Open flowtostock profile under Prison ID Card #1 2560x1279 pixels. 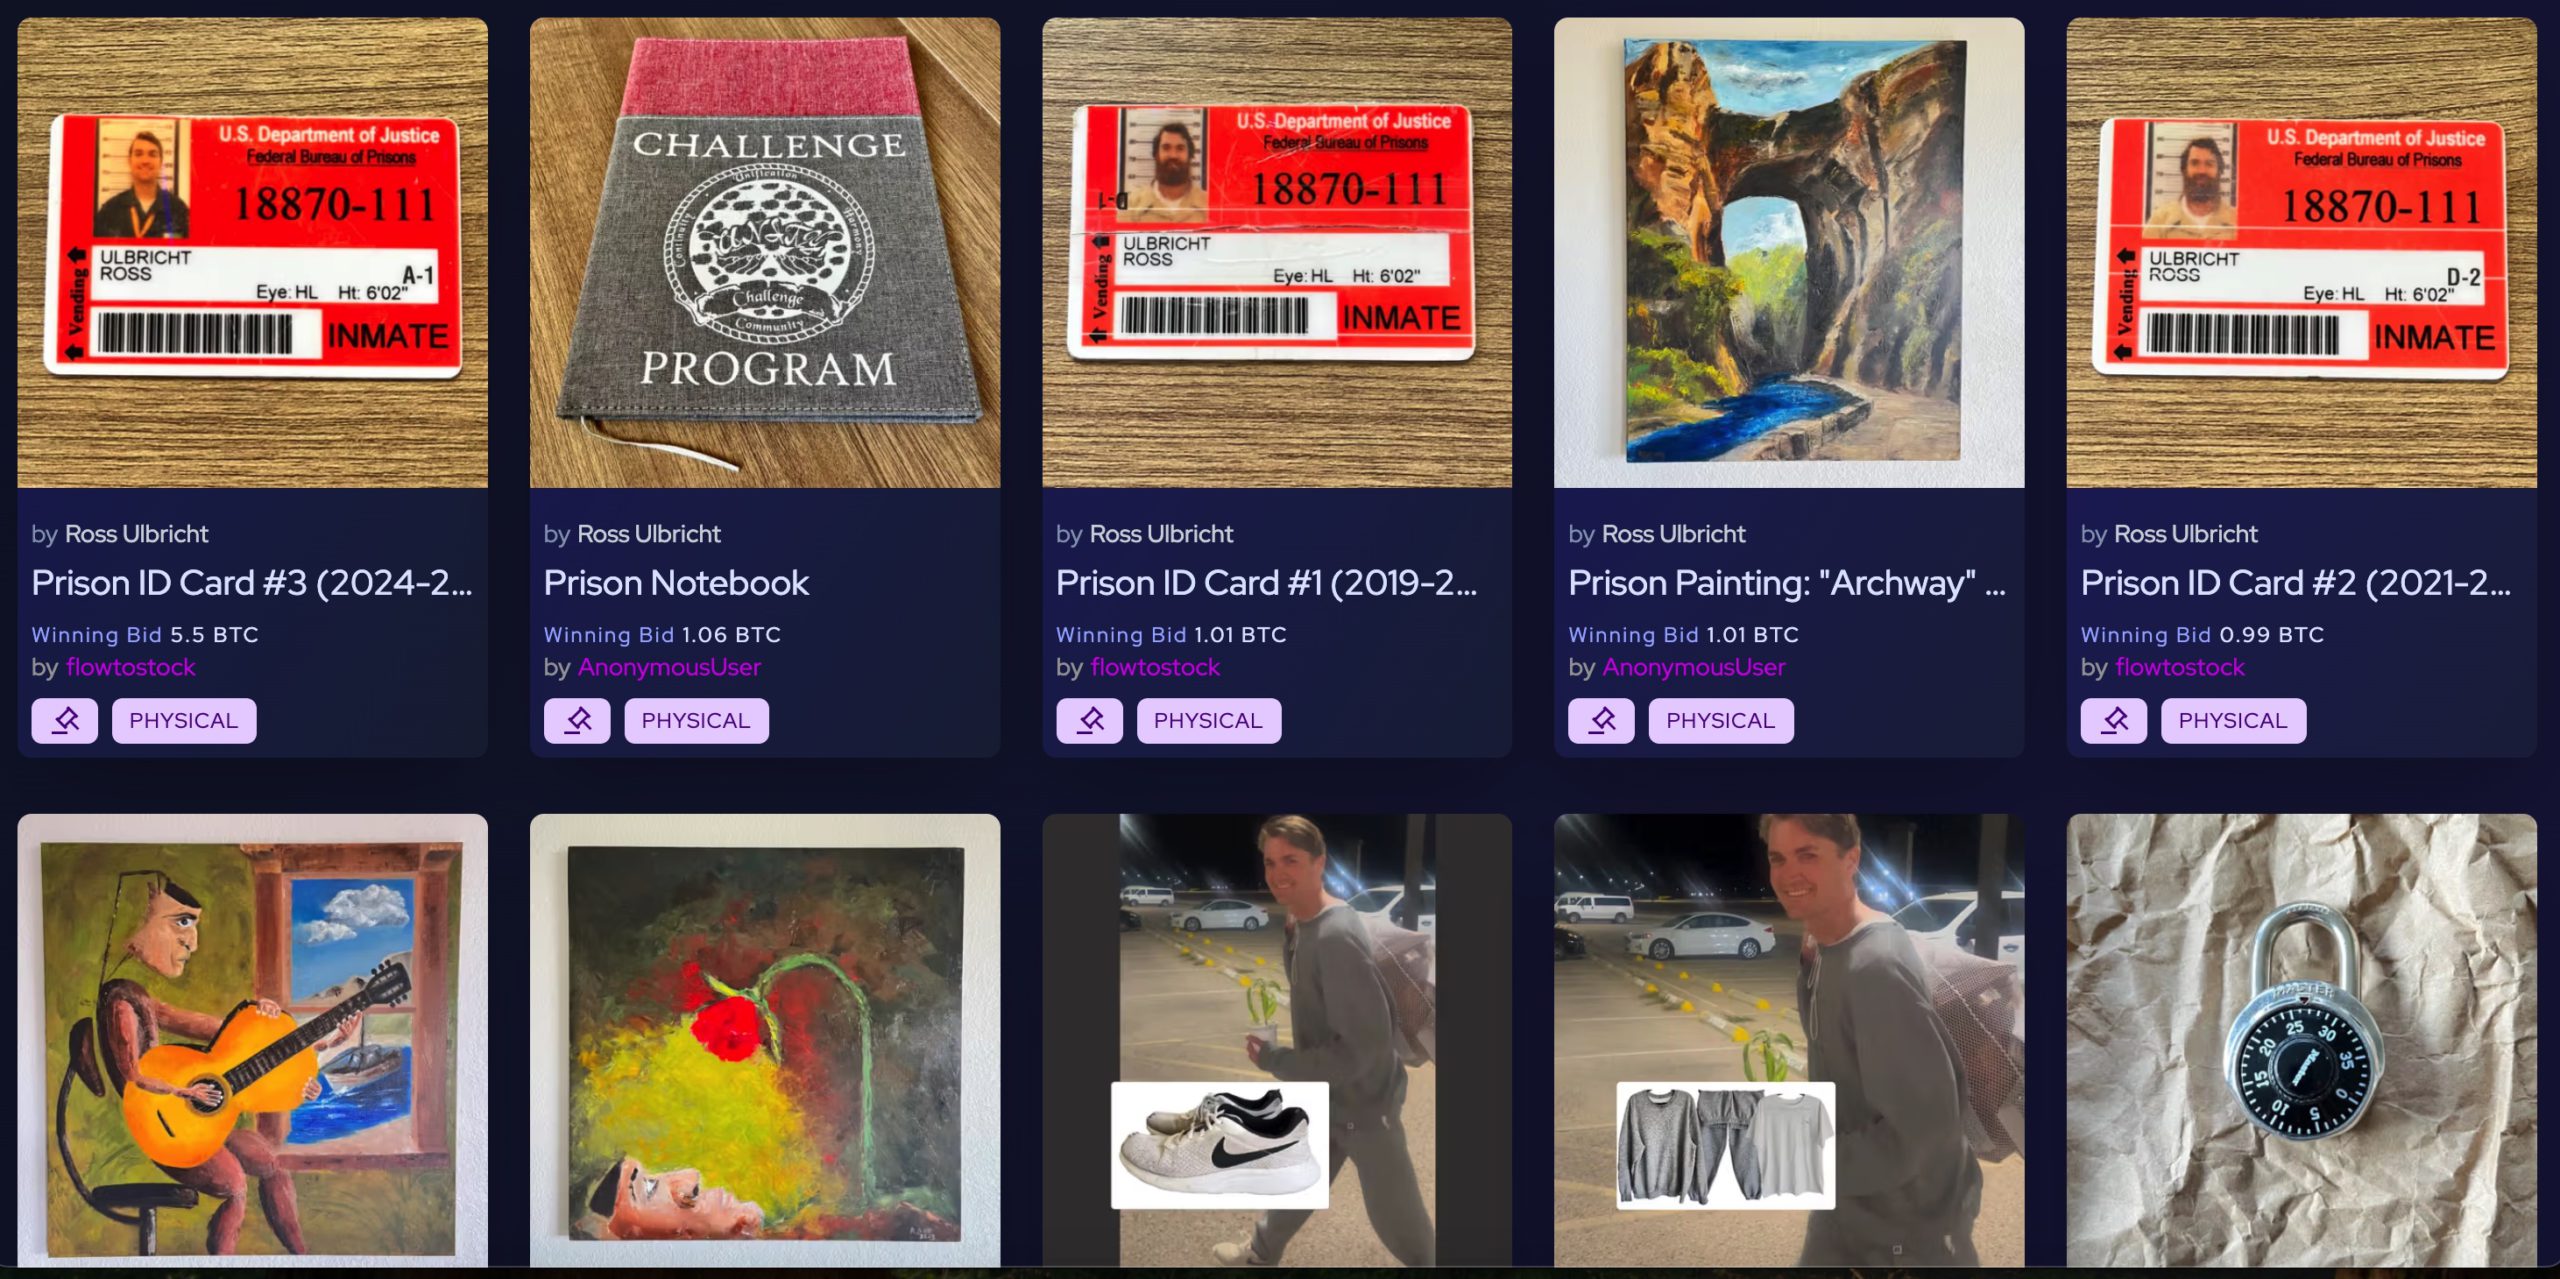point(1155,667)
